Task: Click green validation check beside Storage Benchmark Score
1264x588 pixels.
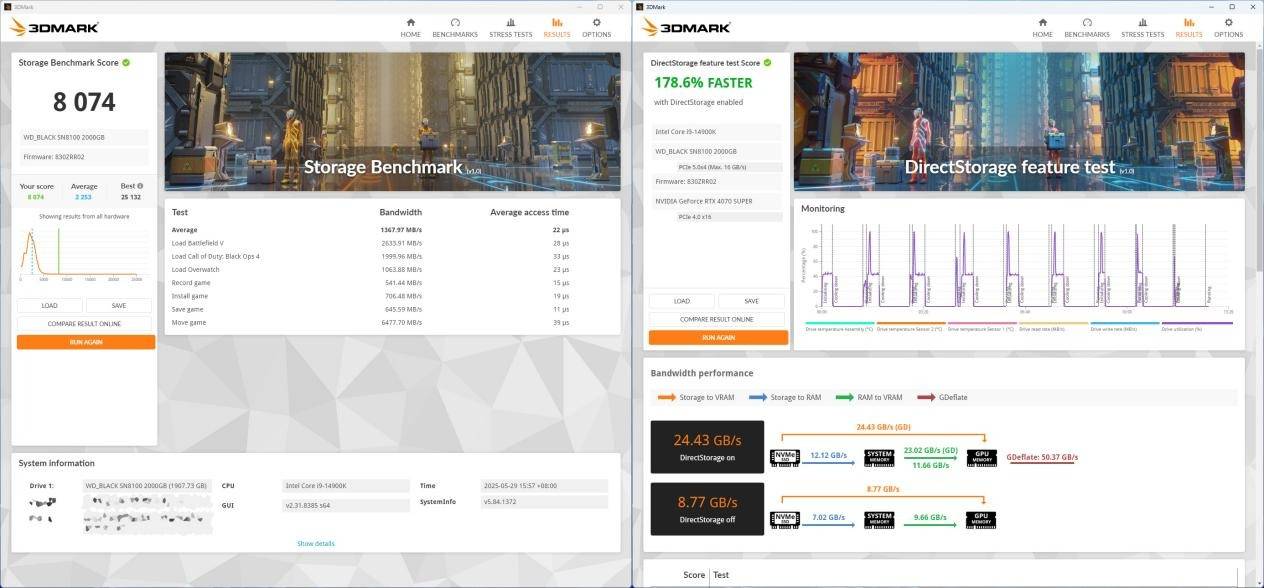Action: [126, 63]
